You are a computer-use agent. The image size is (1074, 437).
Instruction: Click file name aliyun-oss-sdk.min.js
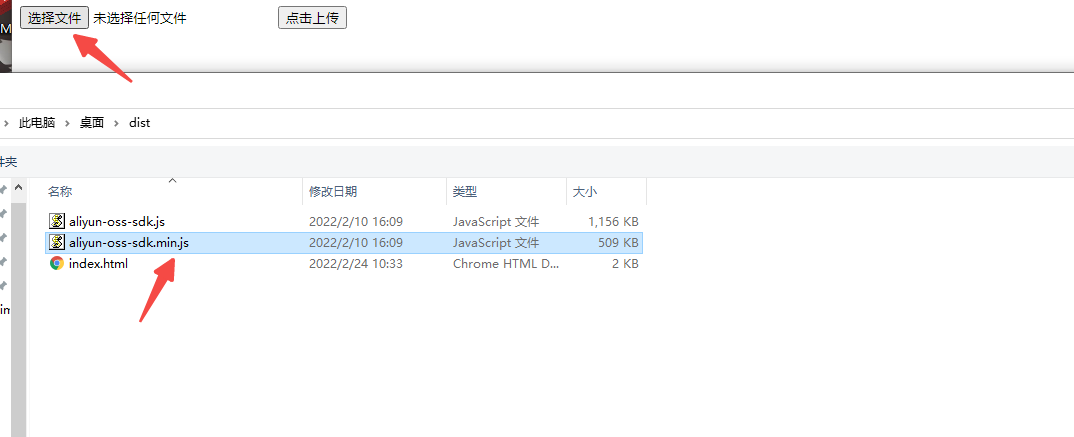pyautogui.click(x=129, y=242)
